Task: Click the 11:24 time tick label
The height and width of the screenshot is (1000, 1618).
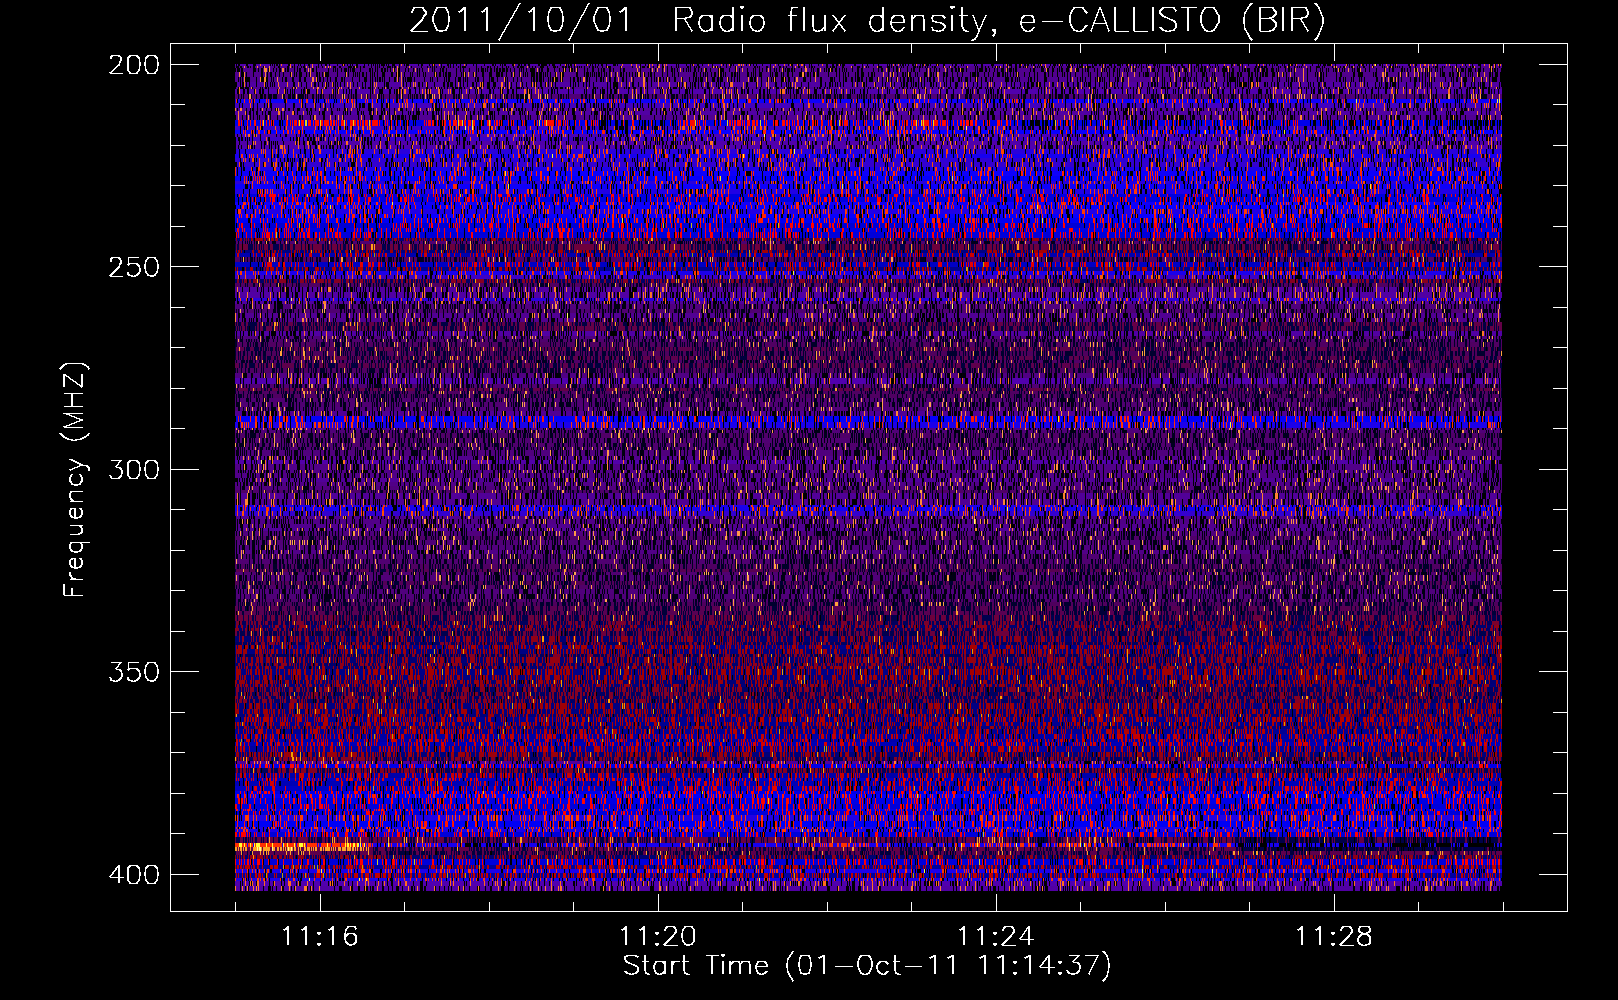Action: tap(996, 937)
